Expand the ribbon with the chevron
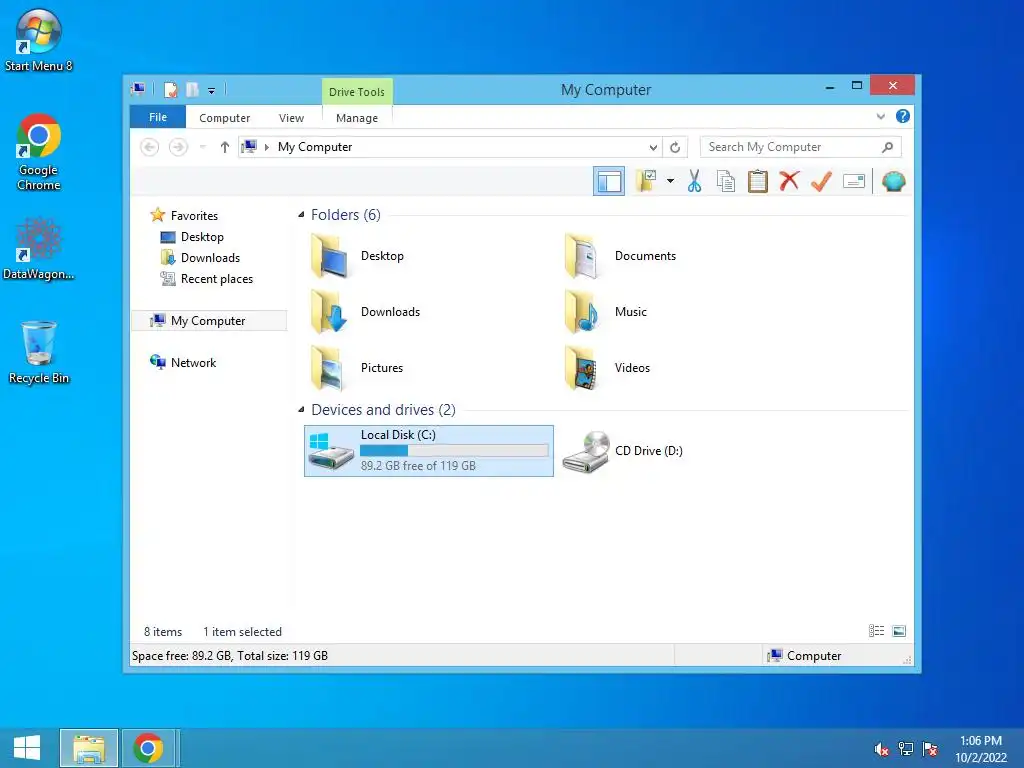 880,117
